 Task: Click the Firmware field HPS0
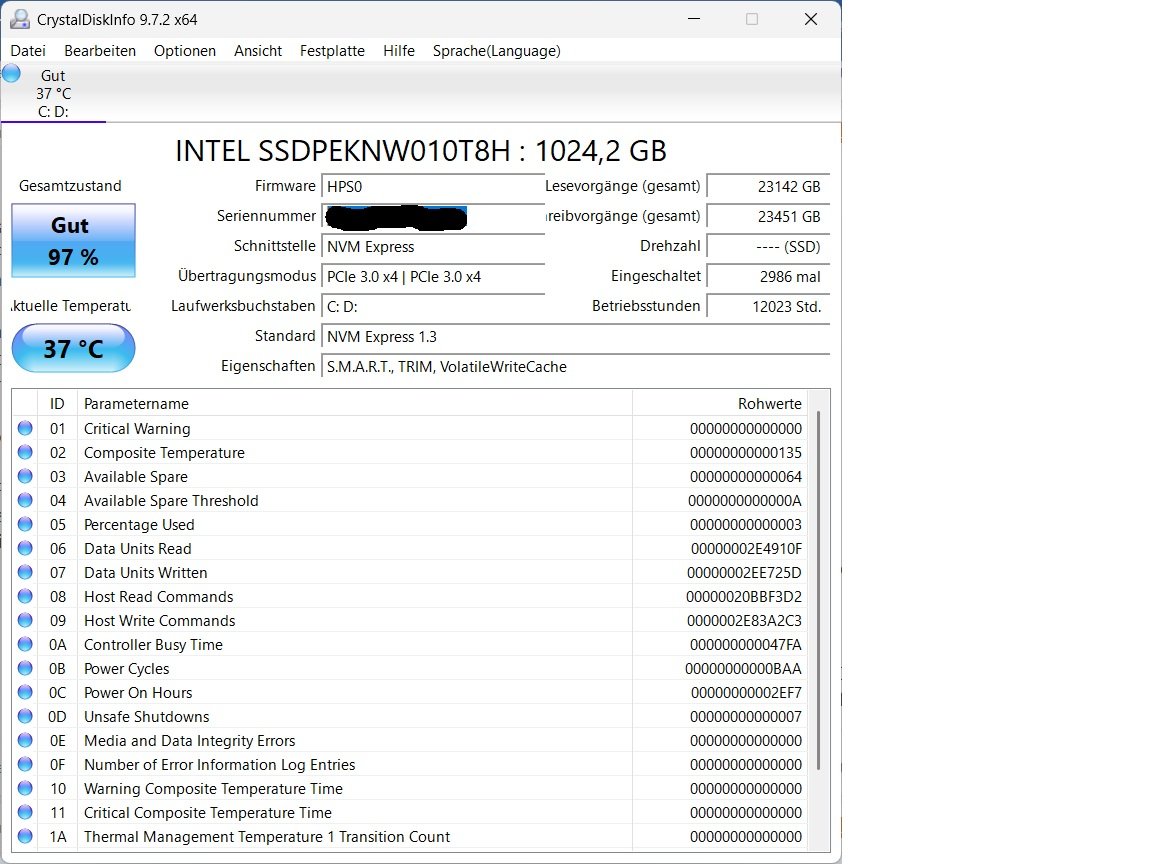point(433,187)
